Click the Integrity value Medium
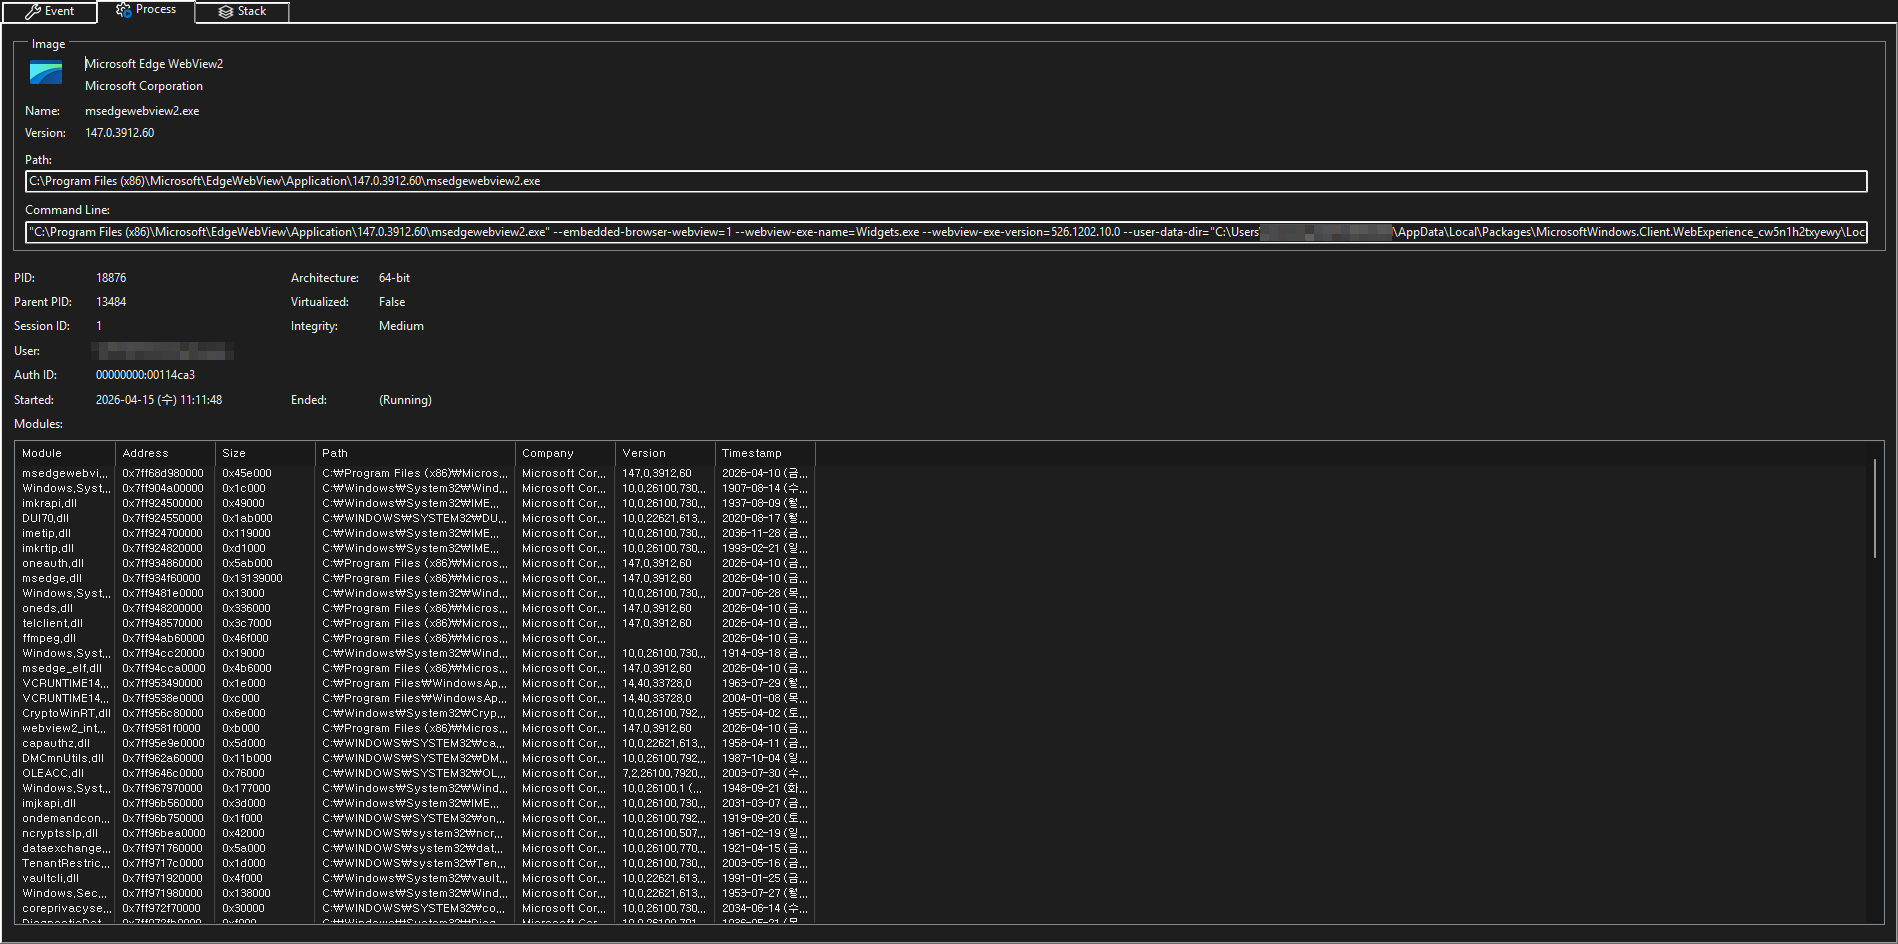The height and width of the screenshot is (944, 1898). click(x=401, y=326)
